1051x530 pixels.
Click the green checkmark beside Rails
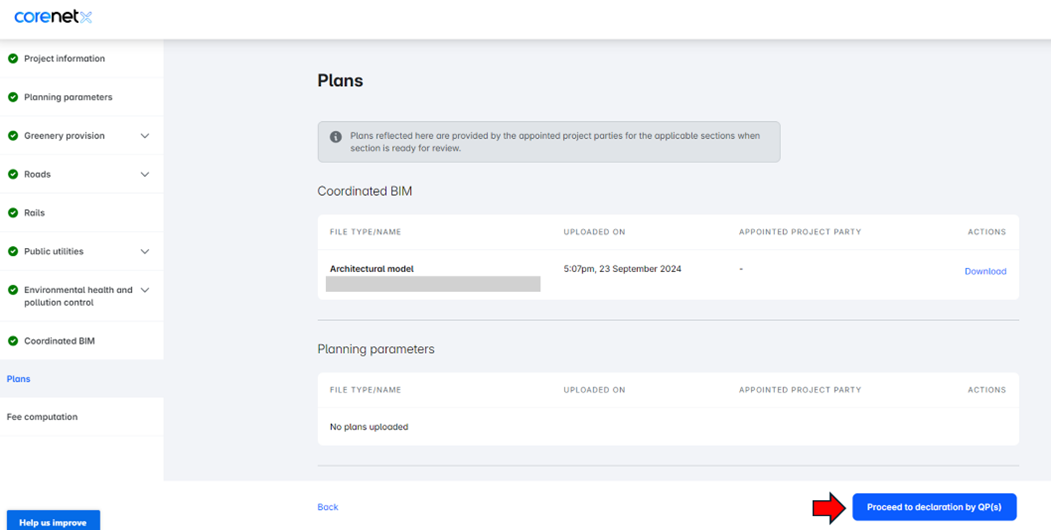tap(13, 213)
